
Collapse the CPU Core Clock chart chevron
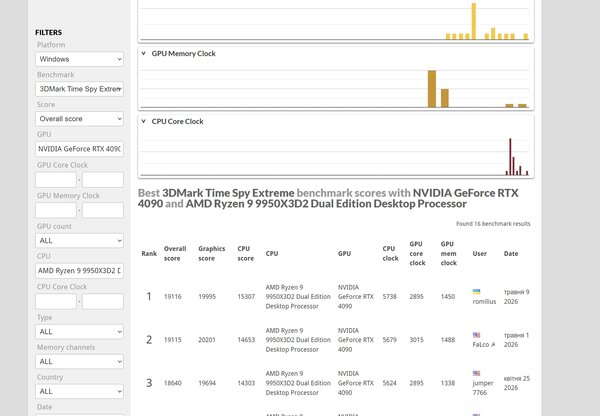pyautogui.click(x=143, y=121)
